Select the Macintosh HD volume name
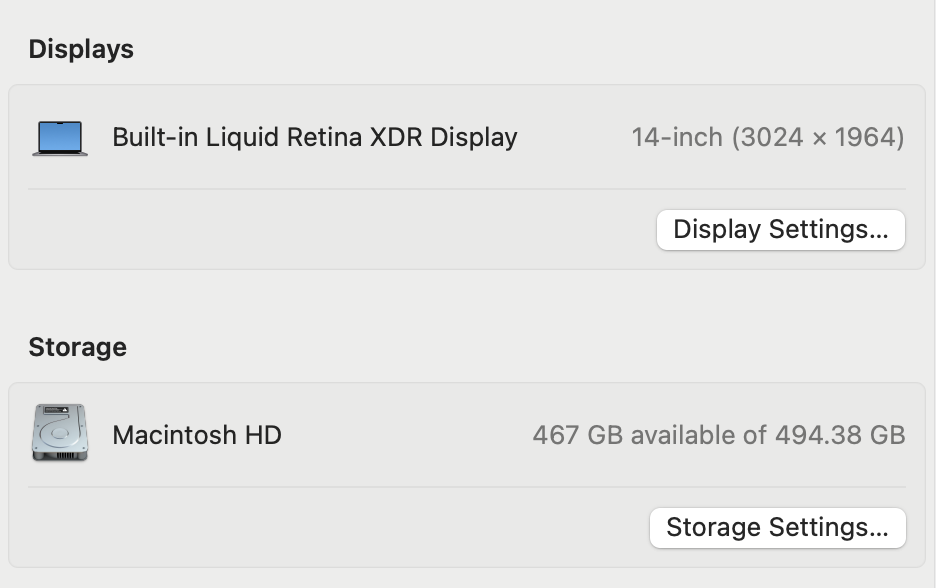This screenshot has height=588, width=936. (197, 435)
